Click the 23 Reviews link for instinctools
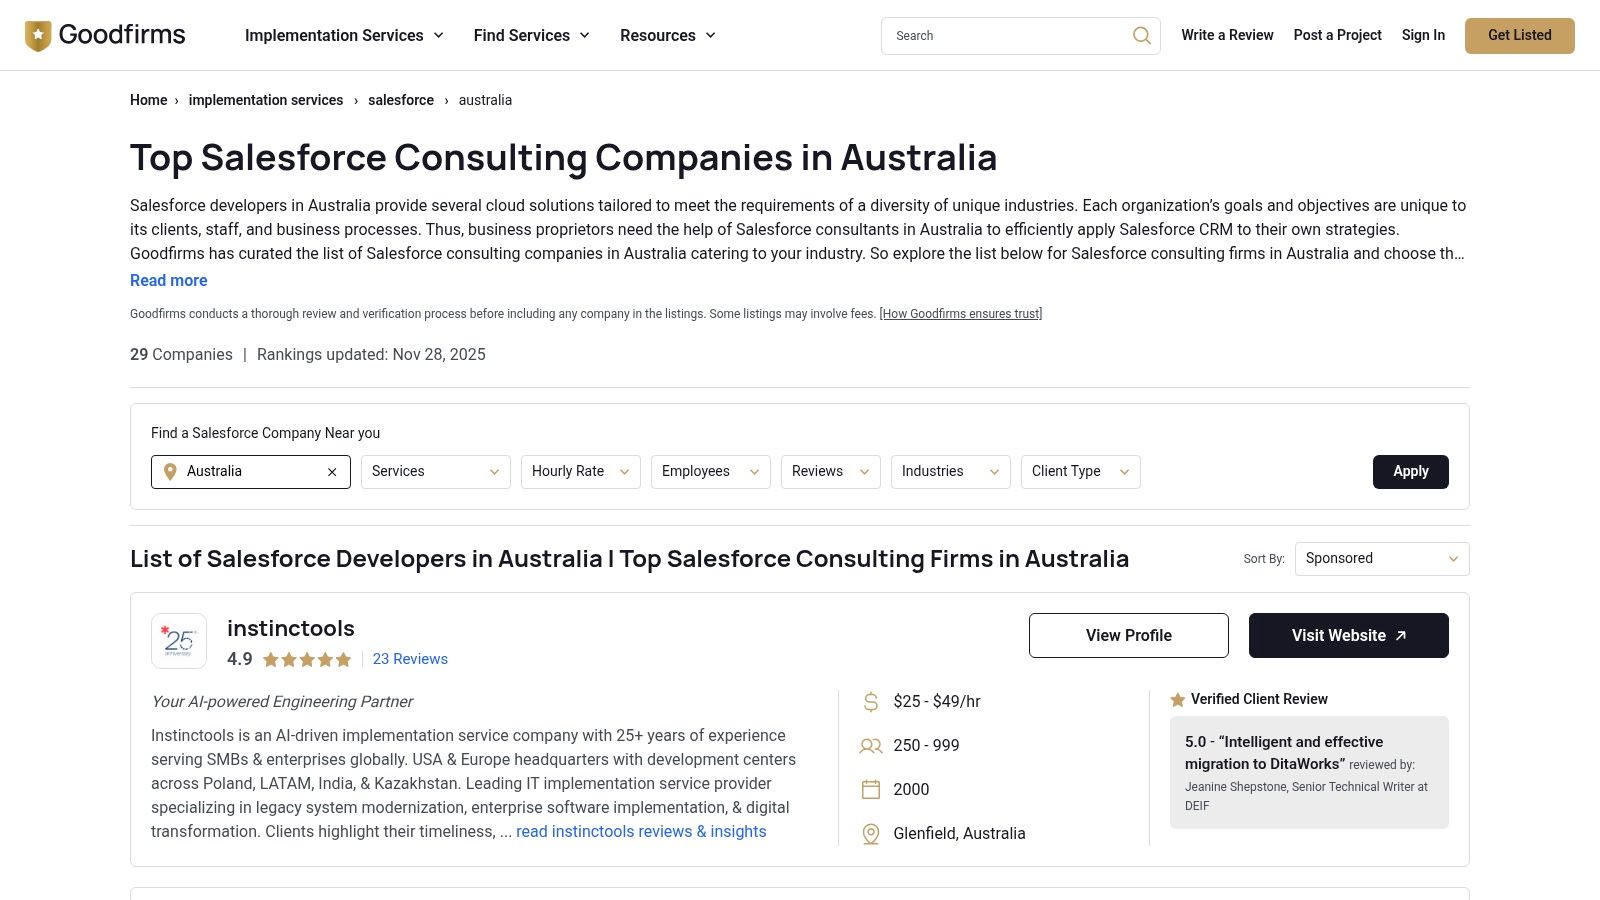This screenshot has width=1600, height=900. tap(409, 659)
